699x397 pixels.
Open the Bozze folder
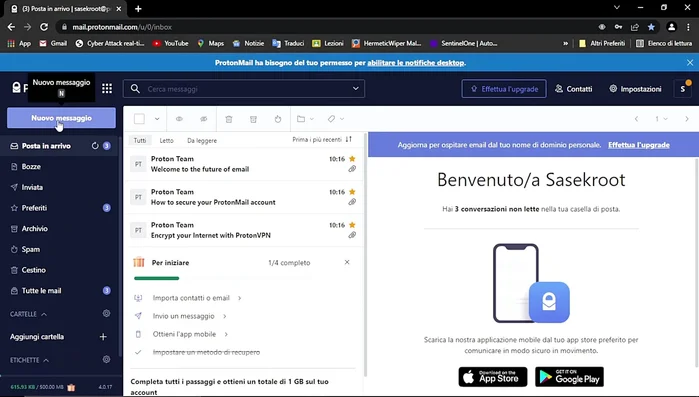click(x=31, y=167)
